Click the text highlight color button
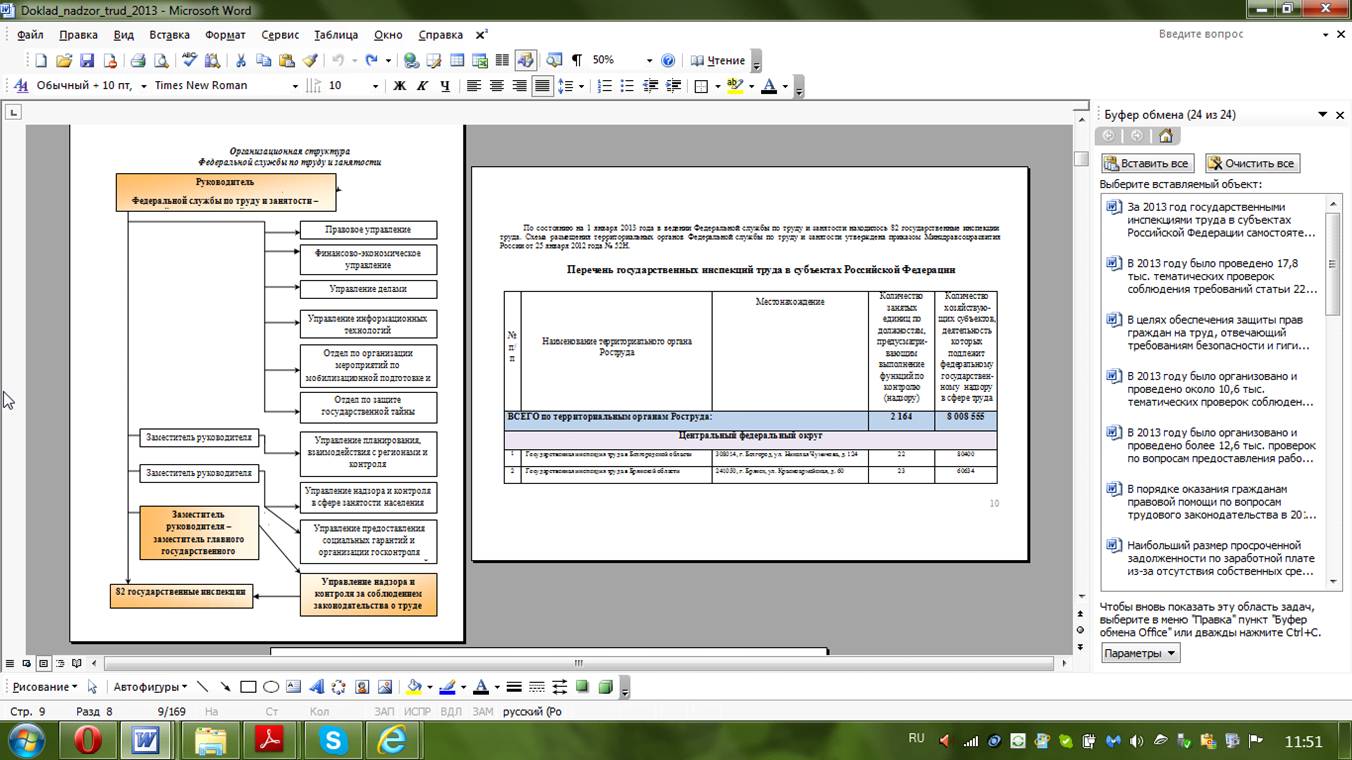The image size is (1352, 760). tap(735, 86)
